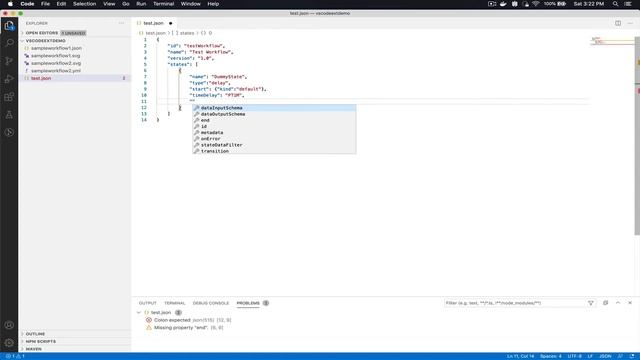Click the line and column indicator
640x360 pixels.
pos(520,356)
